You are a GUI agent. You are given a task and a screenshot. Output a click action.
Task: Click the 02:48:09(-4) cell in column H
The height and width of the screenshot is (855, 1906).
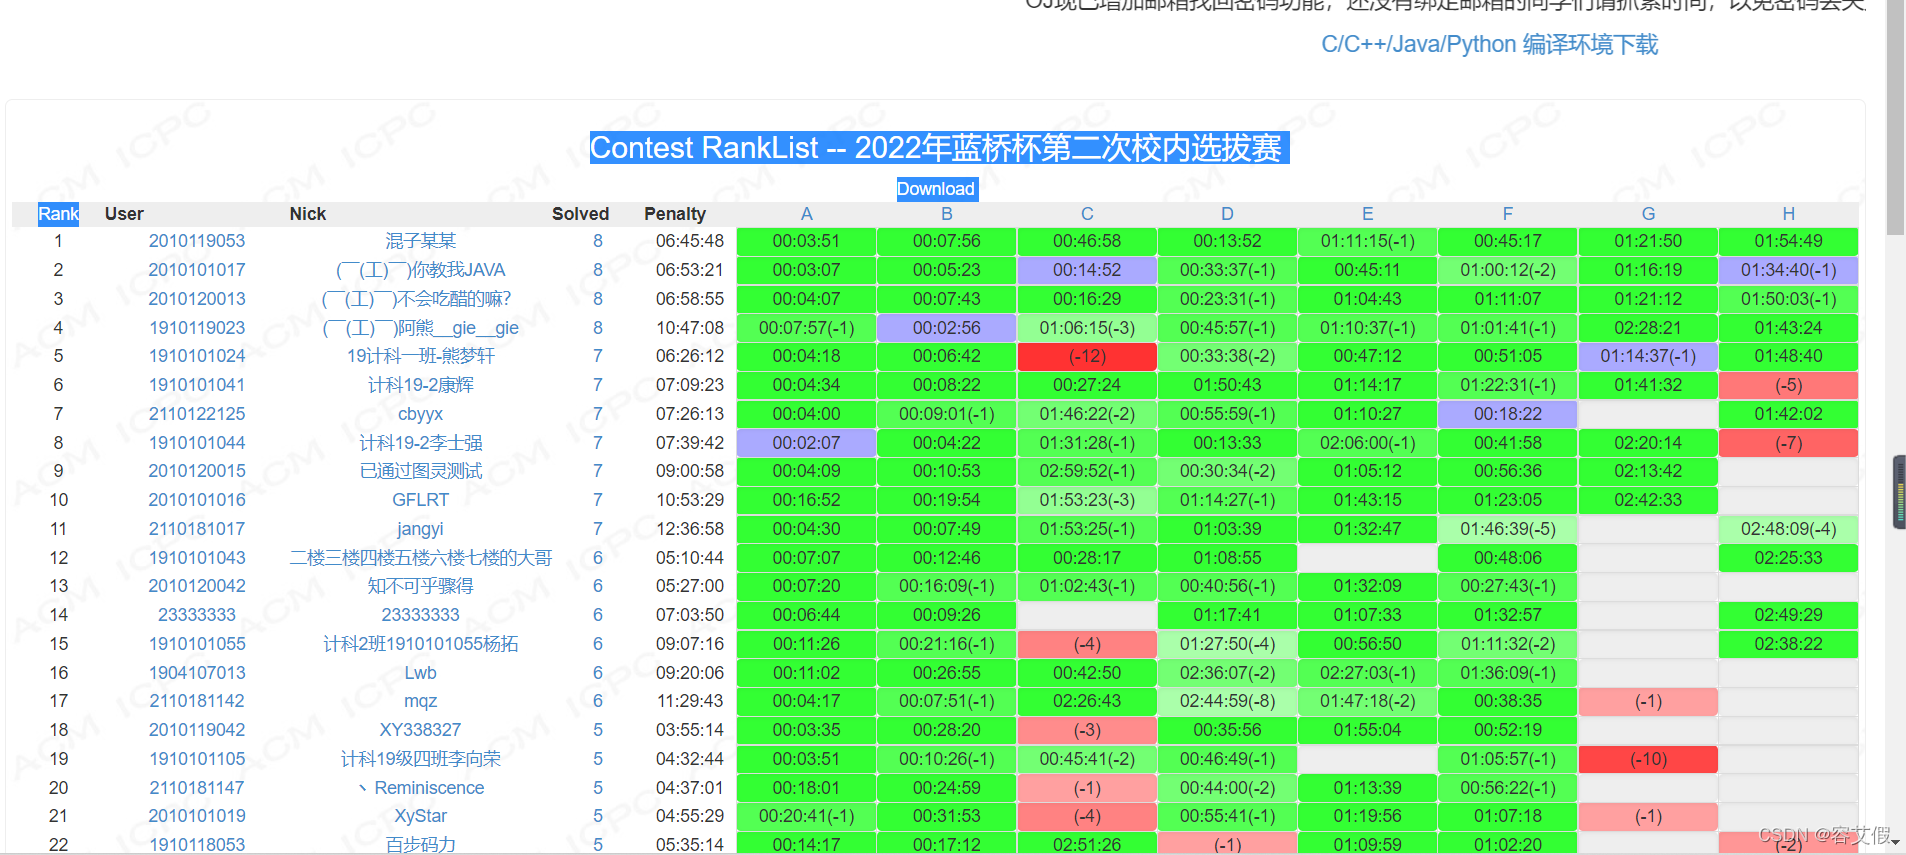[x=1788, y=529]
